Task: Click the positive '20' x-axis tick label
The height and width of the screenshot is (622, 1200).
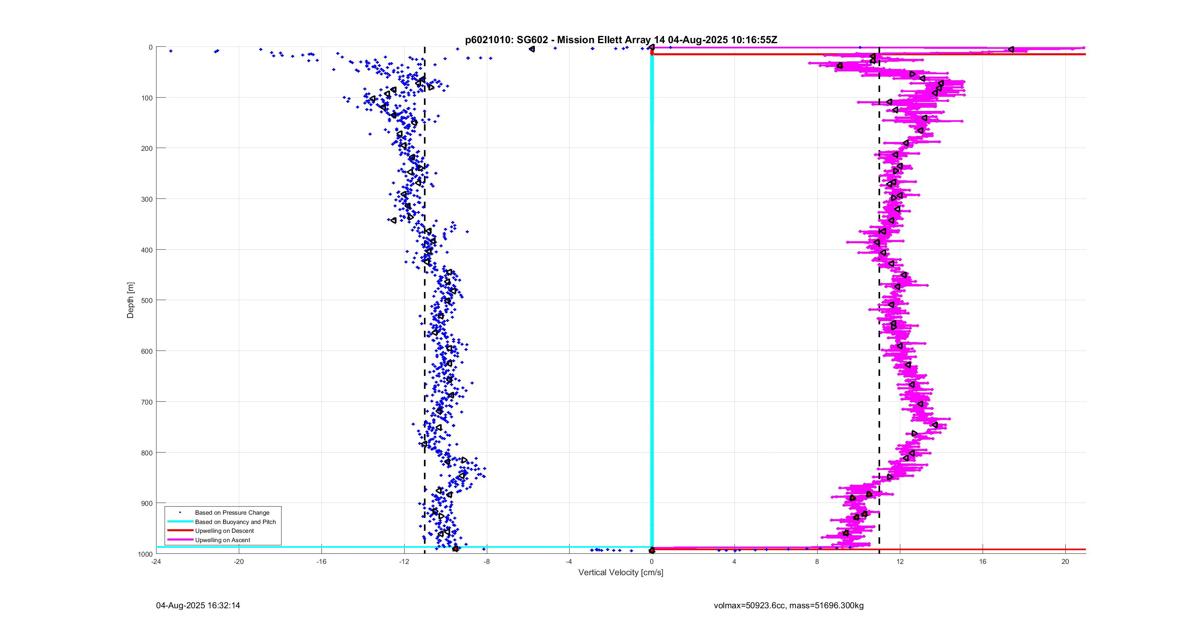Action: click(x=1065, y=561)
